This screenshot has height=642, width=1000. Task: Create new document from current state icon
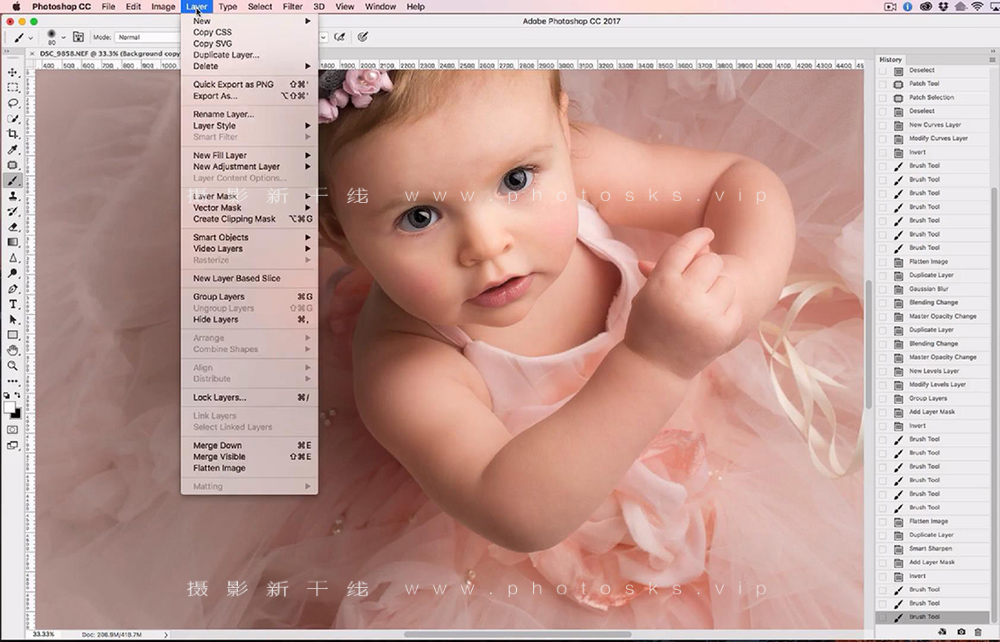point(943,632)
